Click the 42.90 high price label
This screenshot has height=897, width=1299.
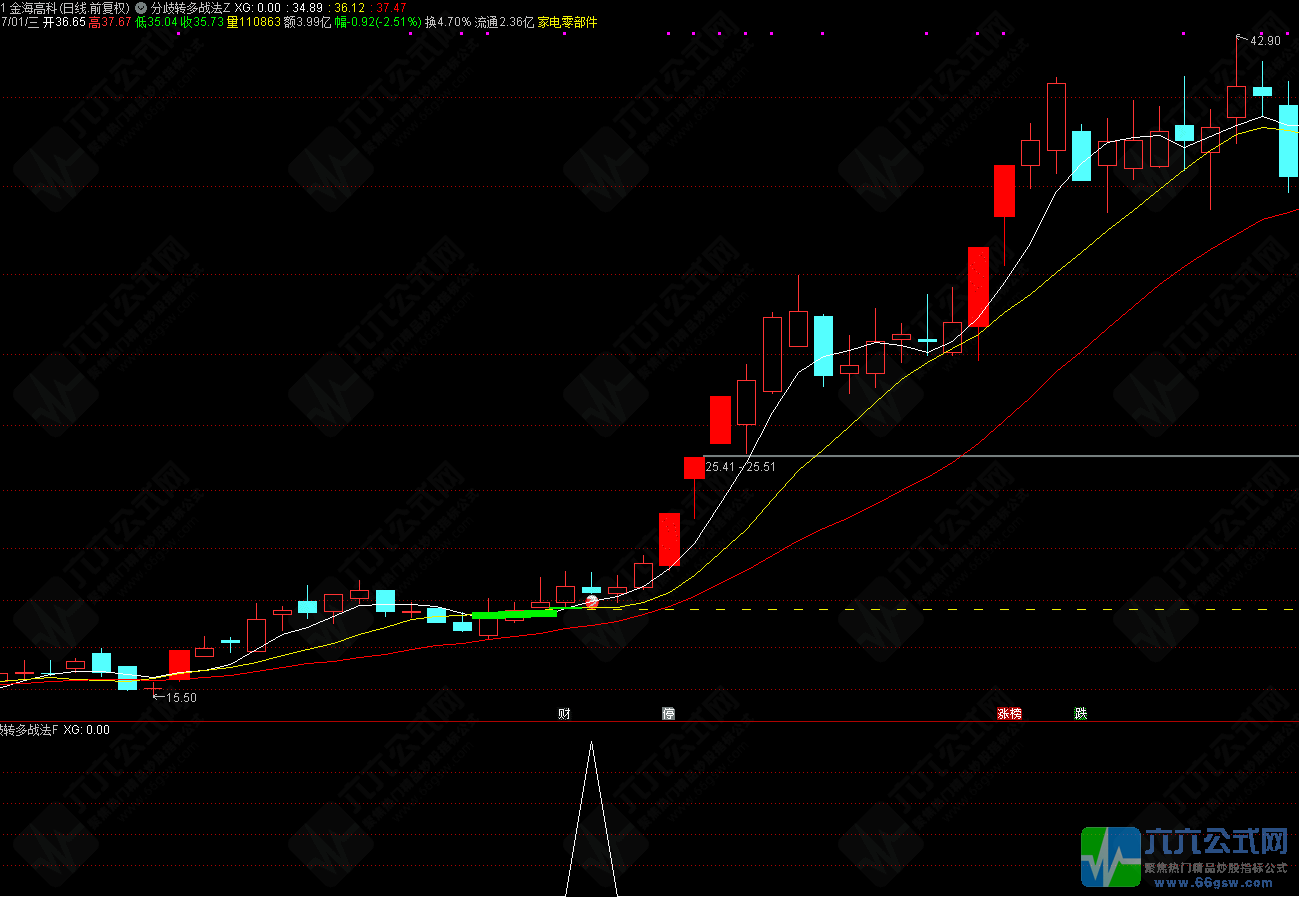pyautogui.click(x=1265, y=41)
